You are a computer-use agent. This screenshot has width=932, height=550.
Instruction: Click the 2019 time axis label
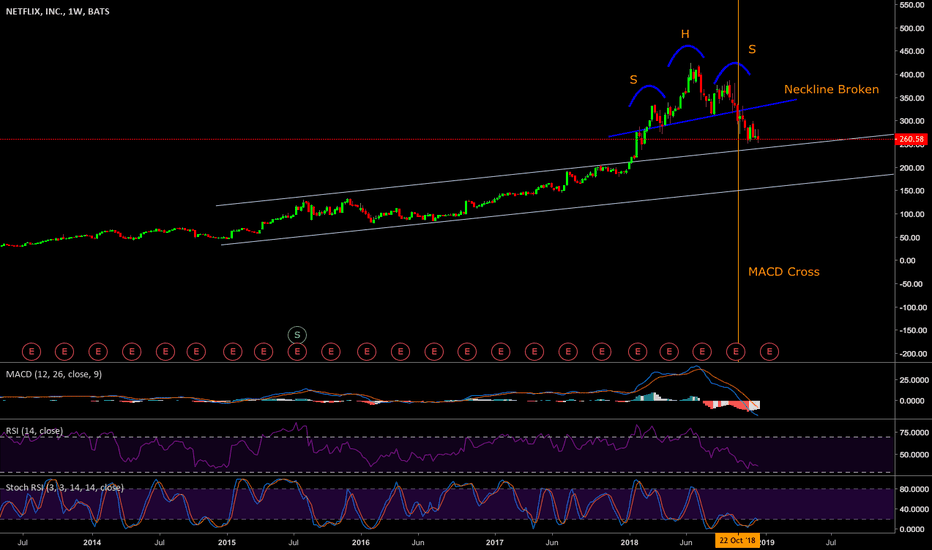tap(767, 542)
